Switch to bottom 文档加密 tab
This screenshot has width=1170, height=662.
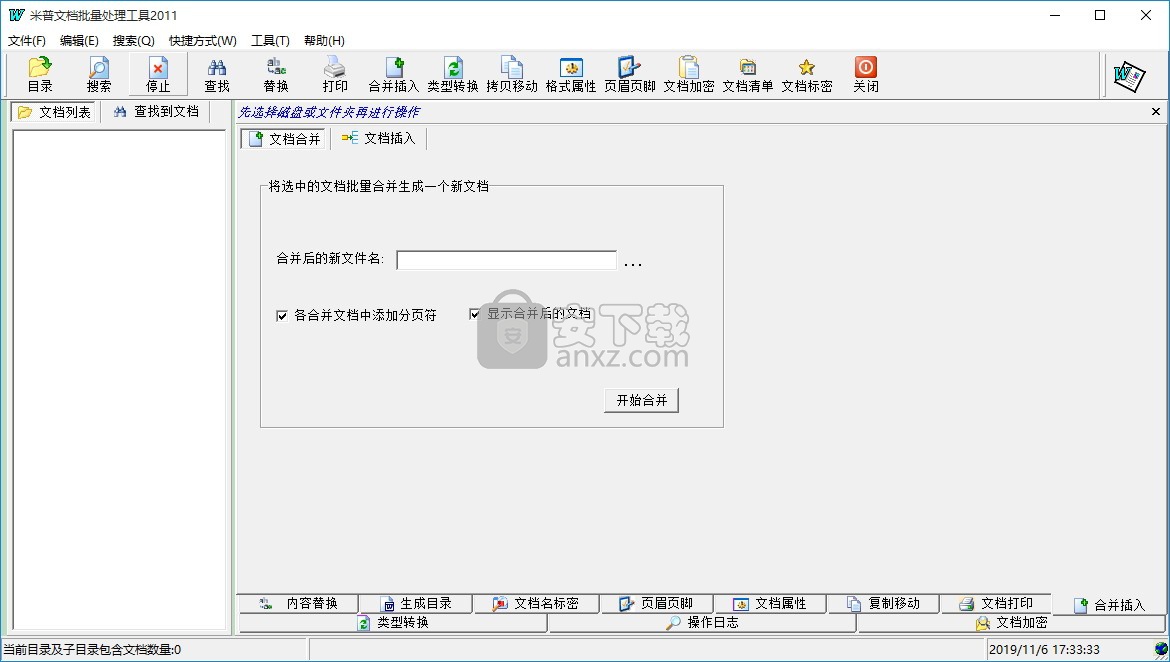[x=1012, y=622]
